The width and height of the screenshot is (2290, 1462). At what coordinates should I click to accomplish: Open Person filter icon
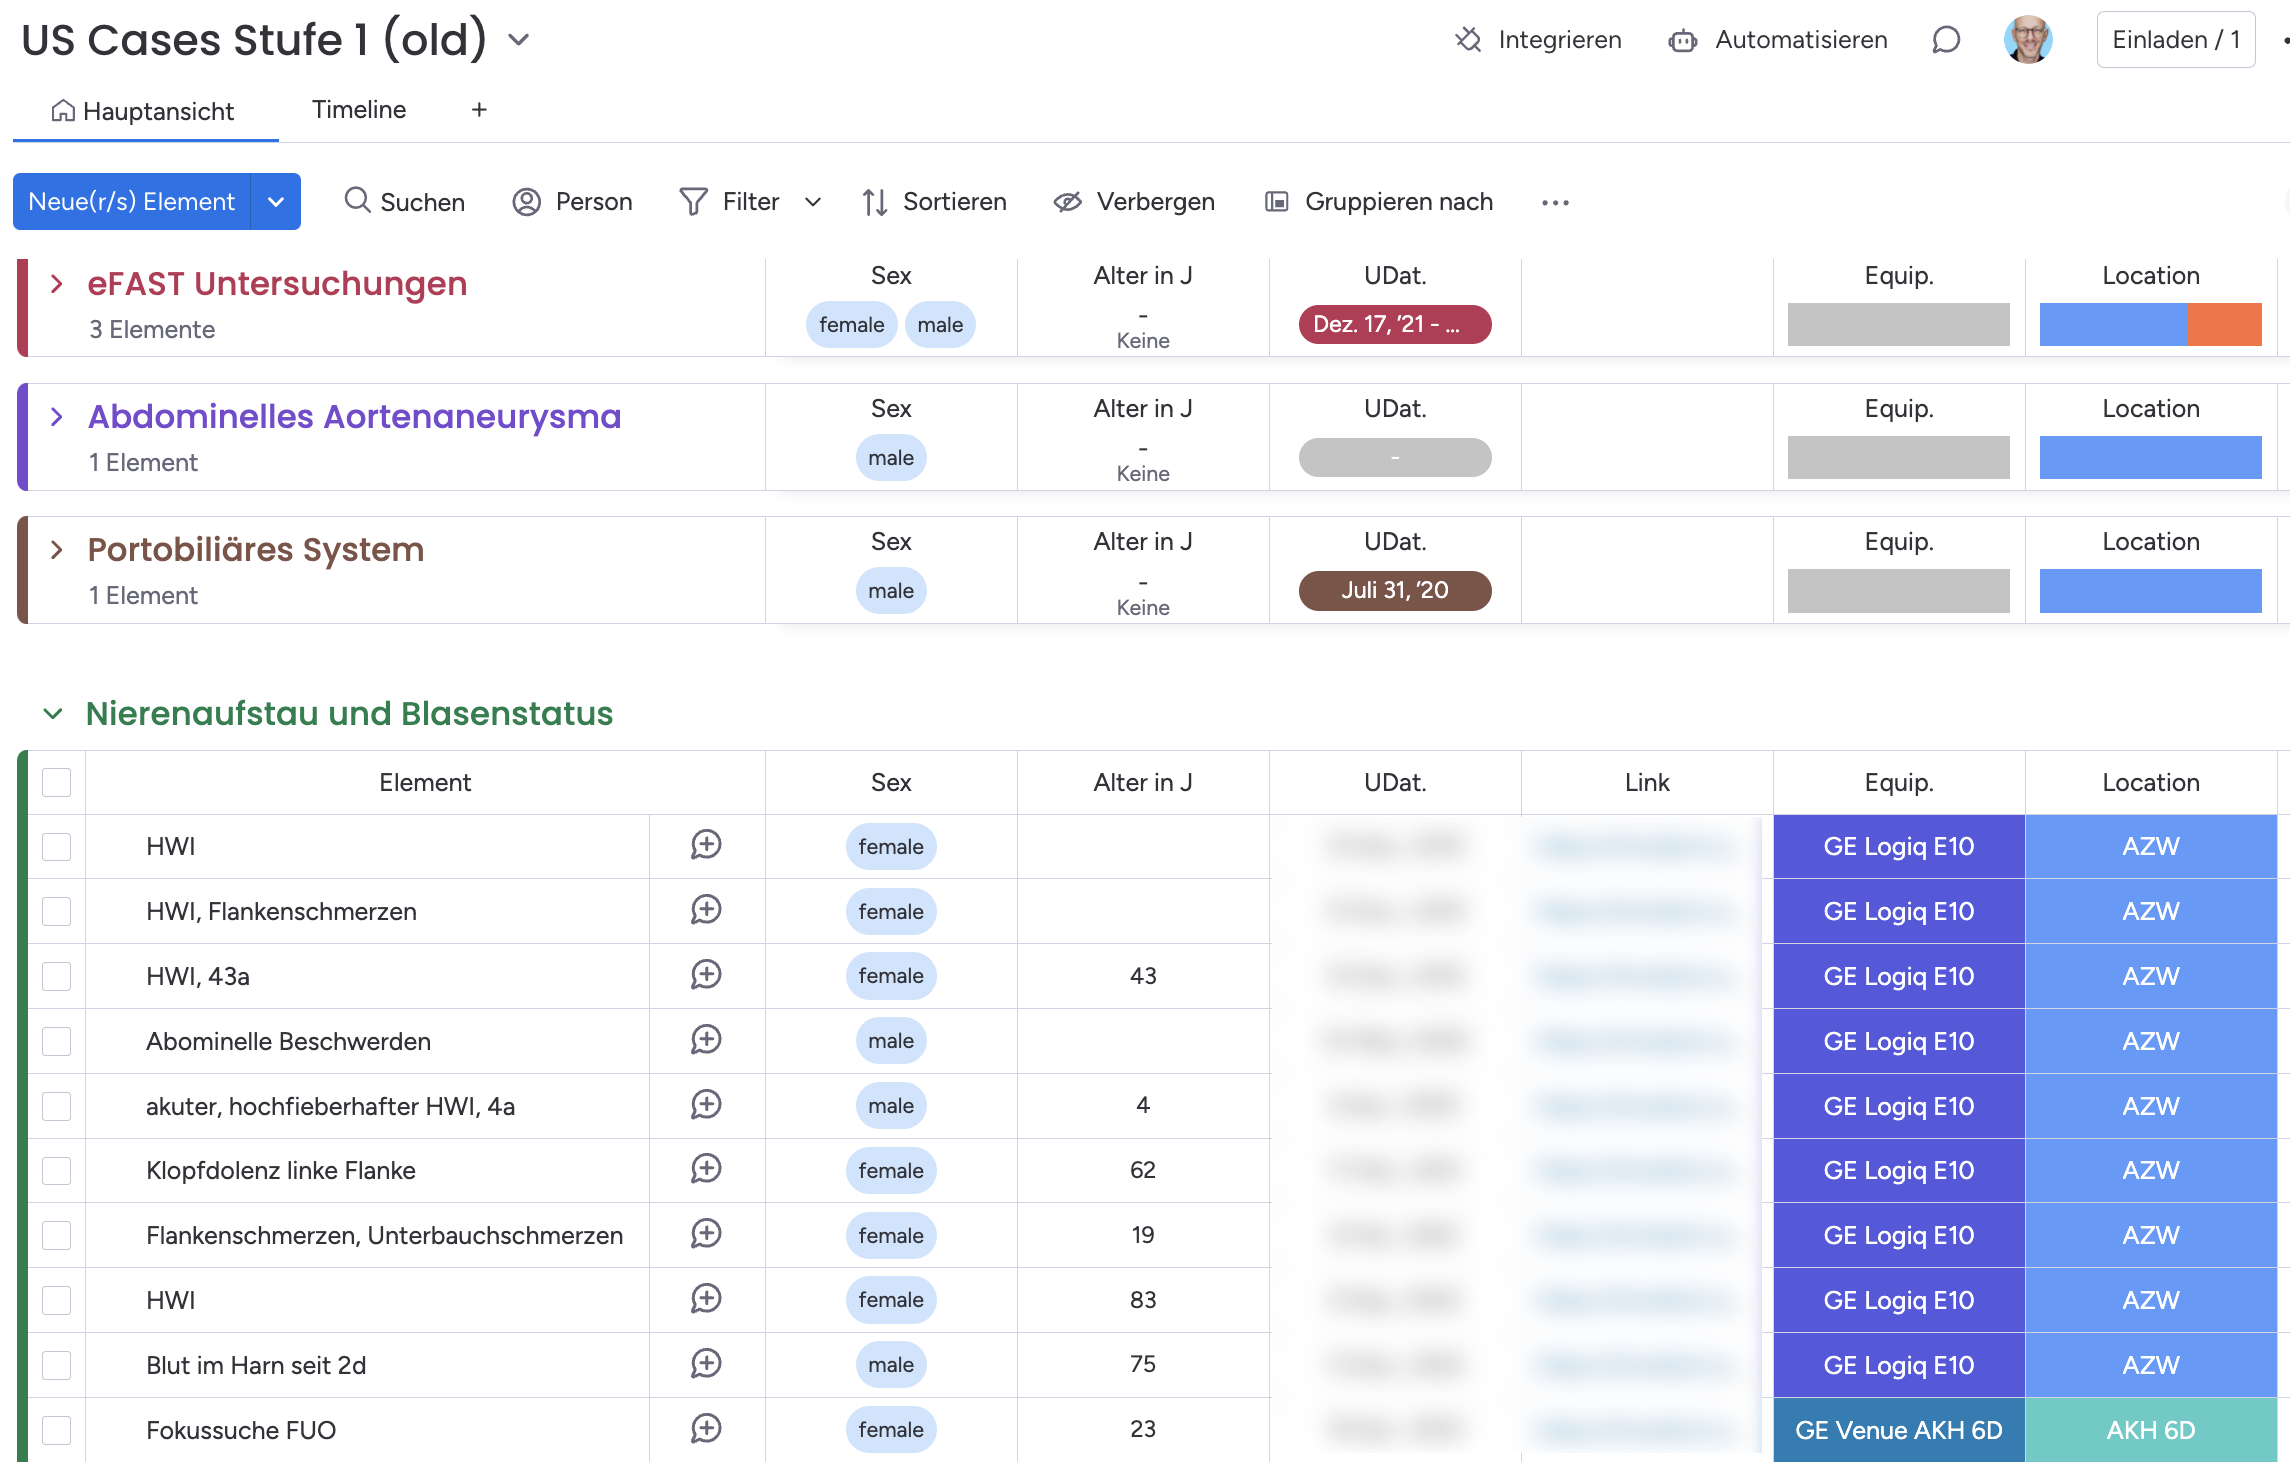pyautogui.click(x=526, y=202)
